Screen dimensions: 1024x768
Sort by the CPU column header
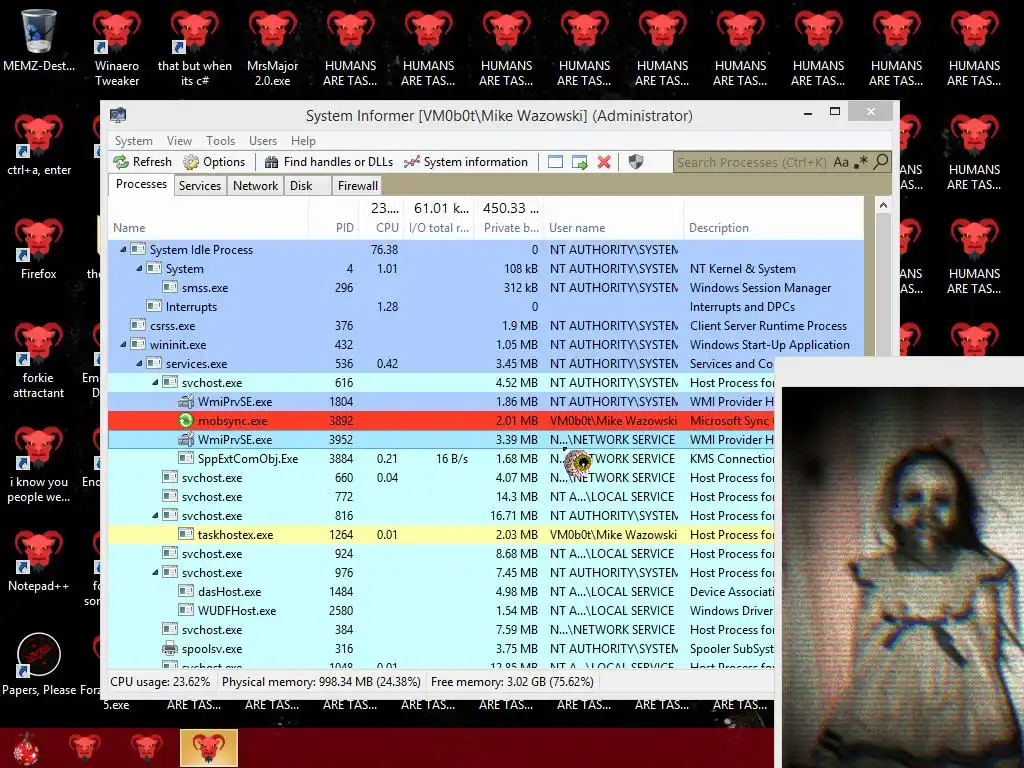point(381,228)
